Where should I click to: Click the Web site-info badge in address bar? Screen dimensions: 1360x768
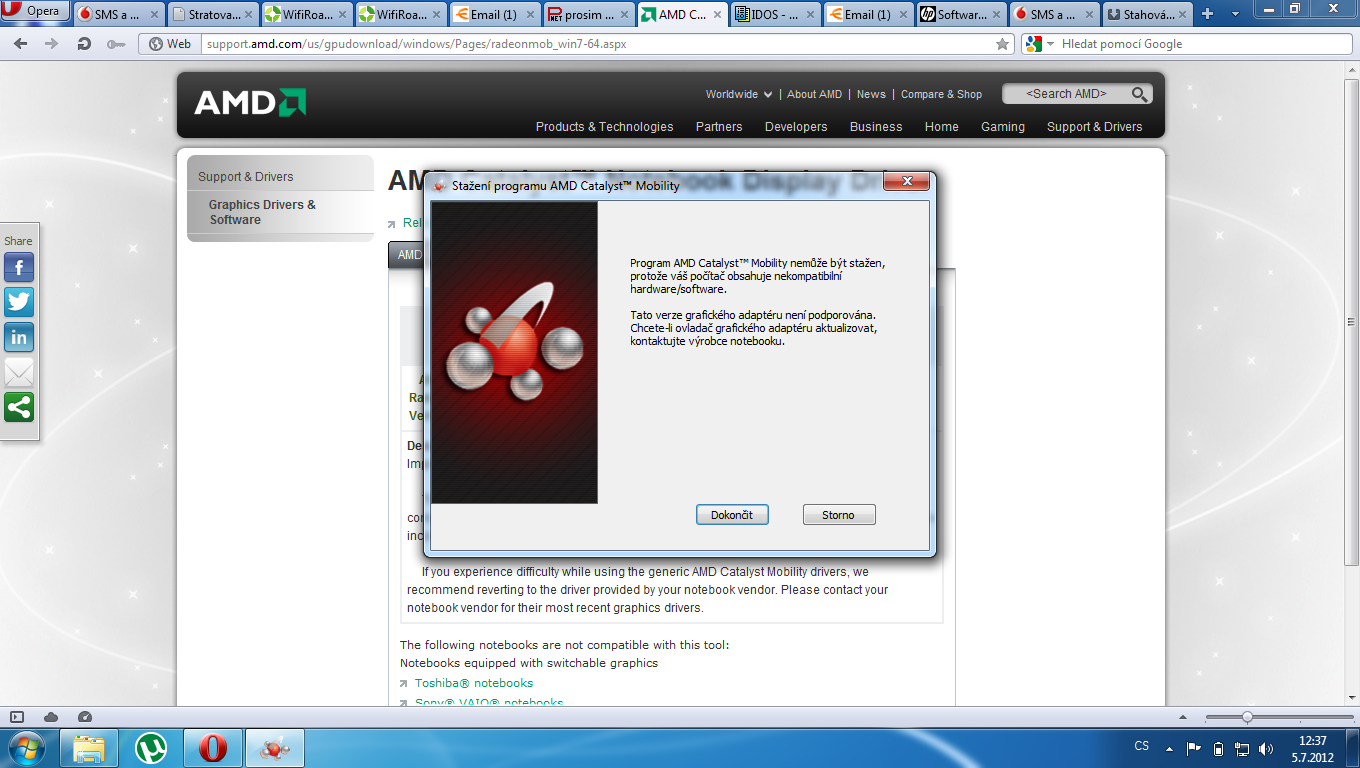[169, 44]
